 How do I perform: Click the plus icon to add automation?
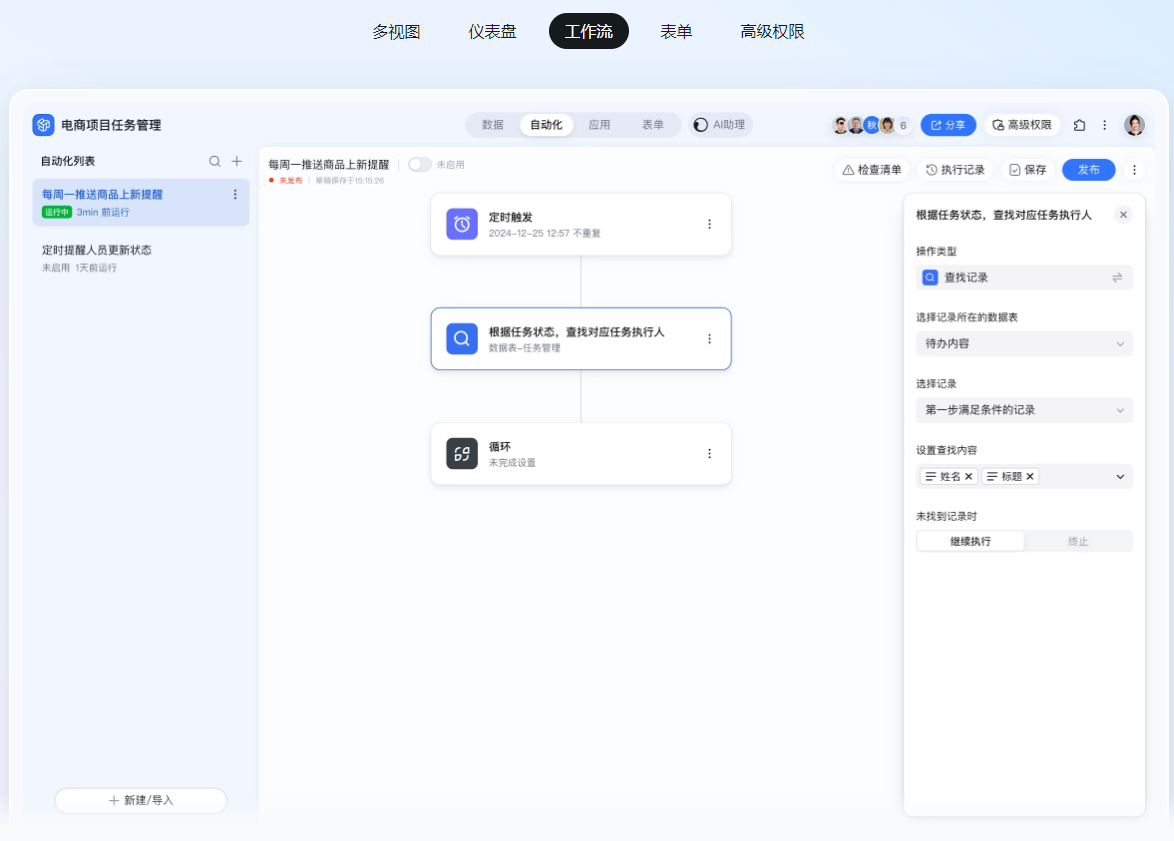pos(237,161)
